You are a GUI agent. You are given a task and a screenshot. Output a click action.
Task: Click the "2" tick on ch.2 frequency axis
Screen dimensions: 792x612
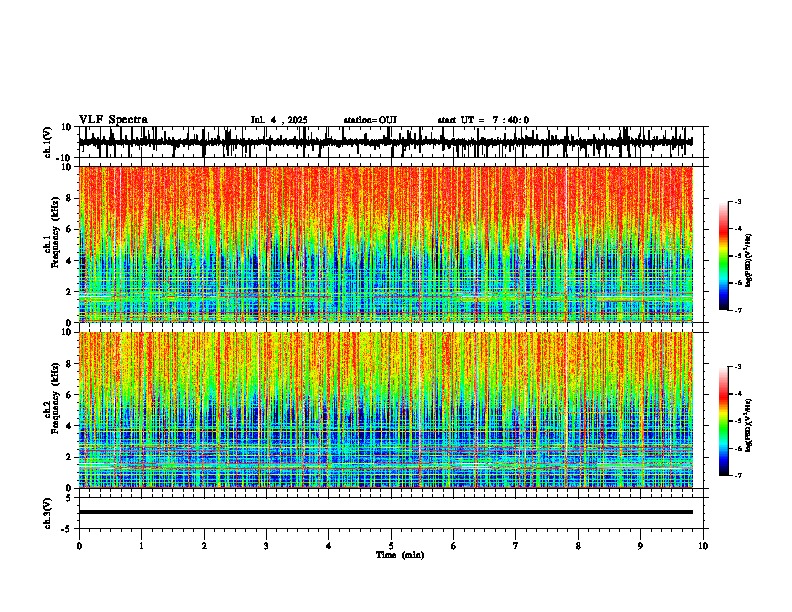[x=70, y=457]
